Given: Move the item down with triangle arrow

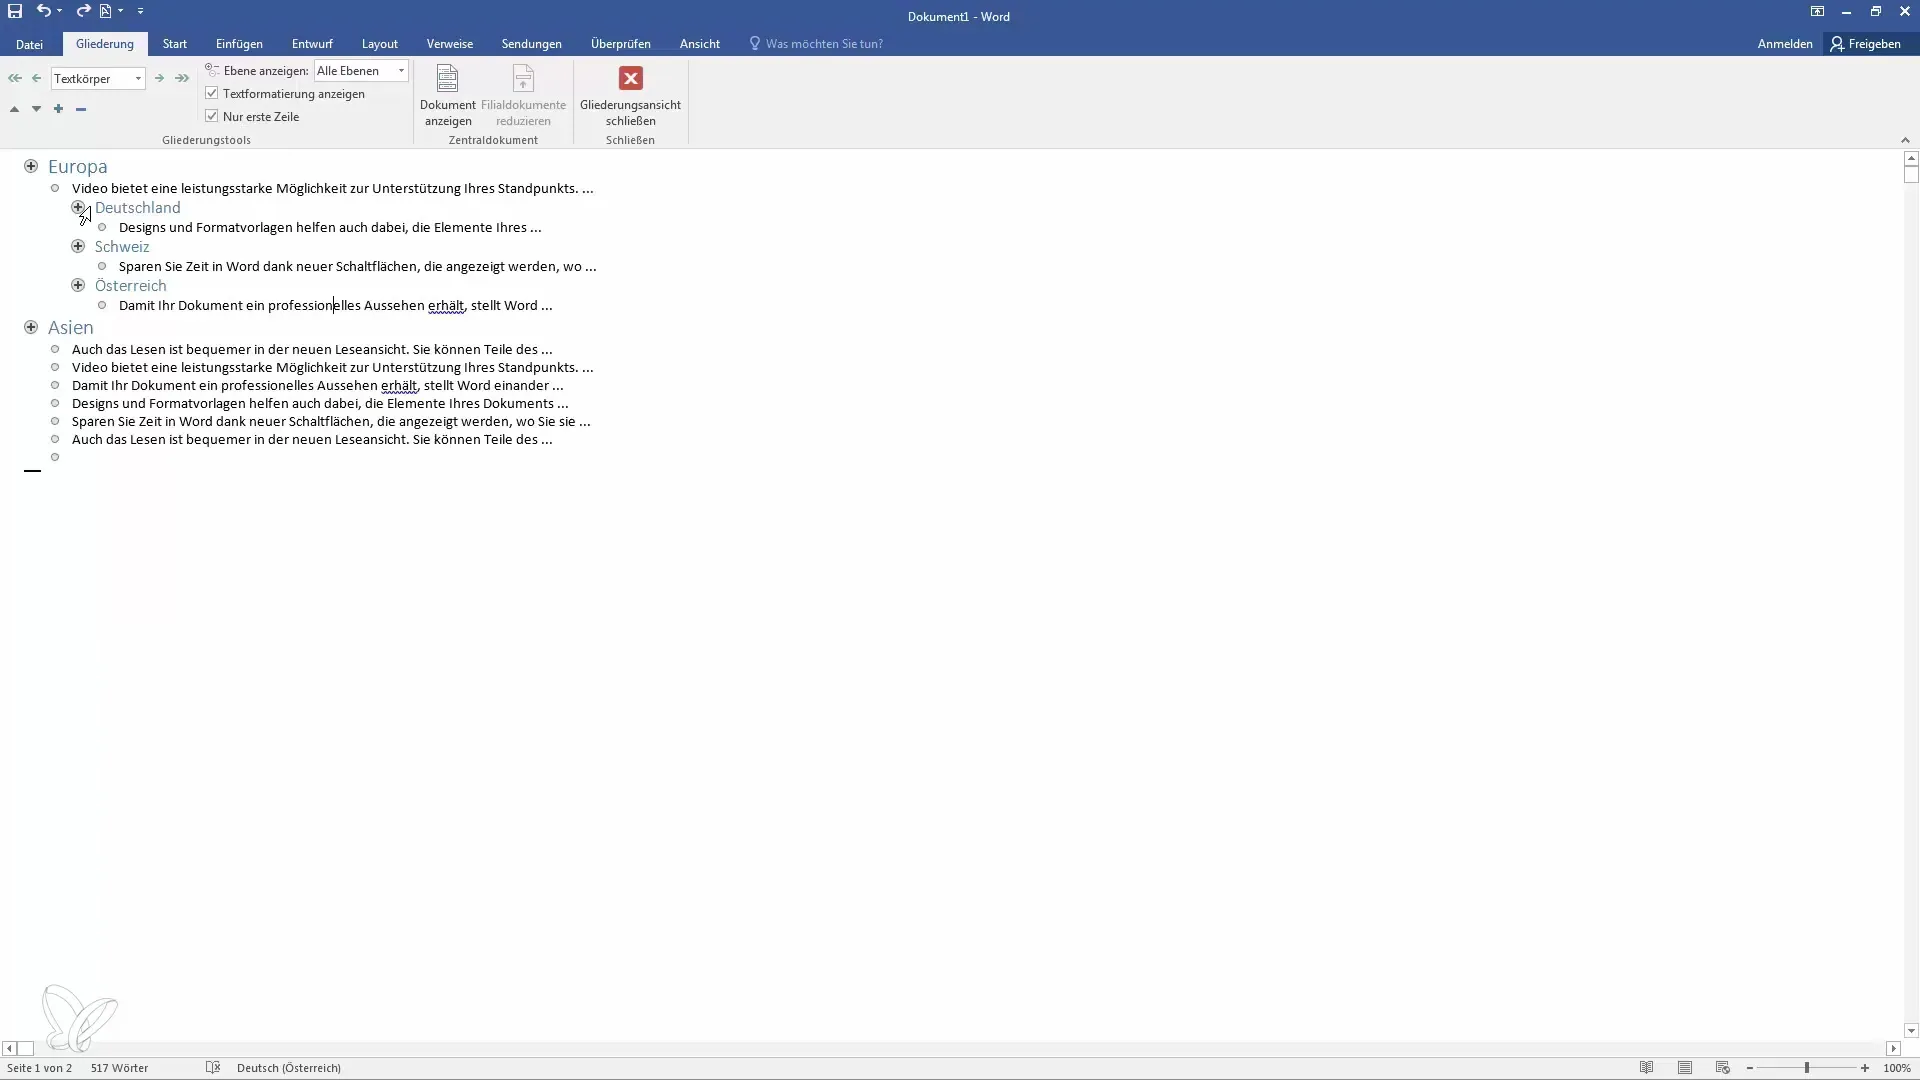Looking at the screenshot, I should (x=36, y=109).
